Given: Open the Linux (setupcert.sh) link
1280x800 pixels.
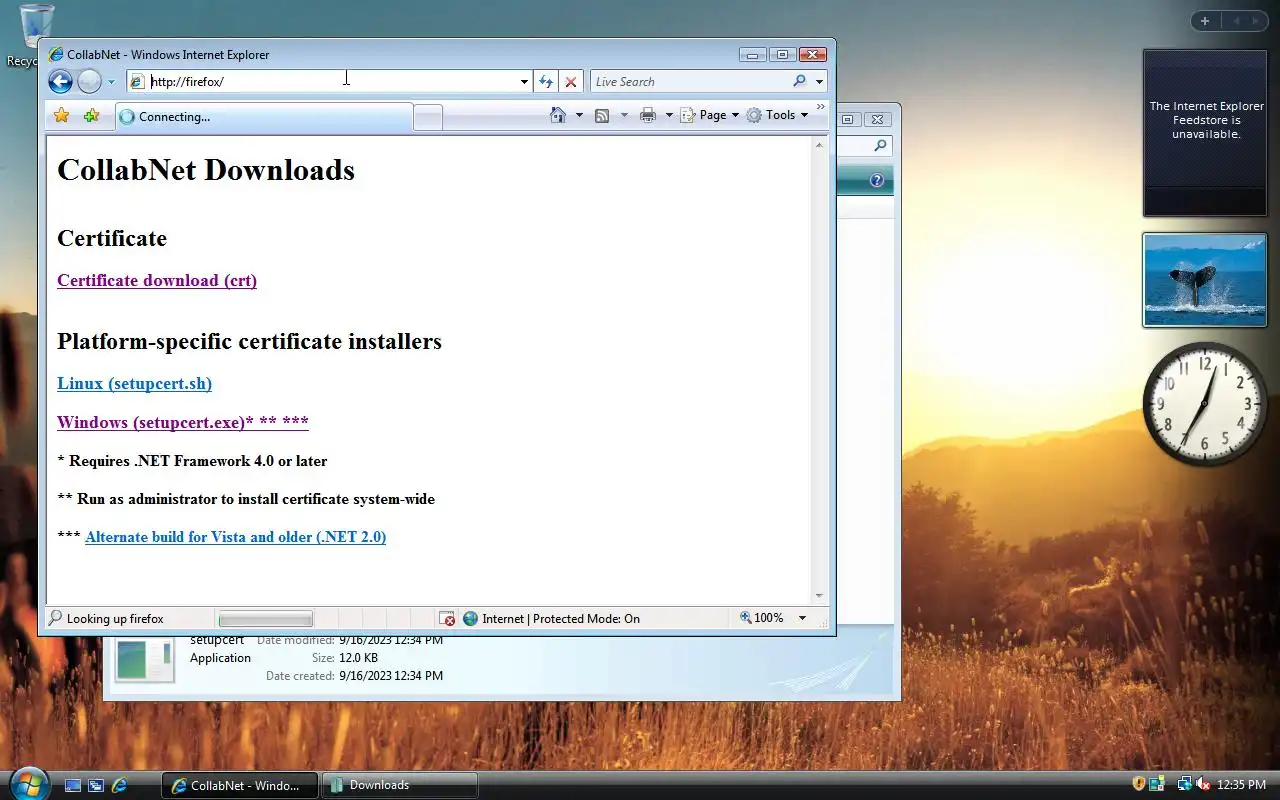Looking at the screenshot, I should click(x=134, y=383).
